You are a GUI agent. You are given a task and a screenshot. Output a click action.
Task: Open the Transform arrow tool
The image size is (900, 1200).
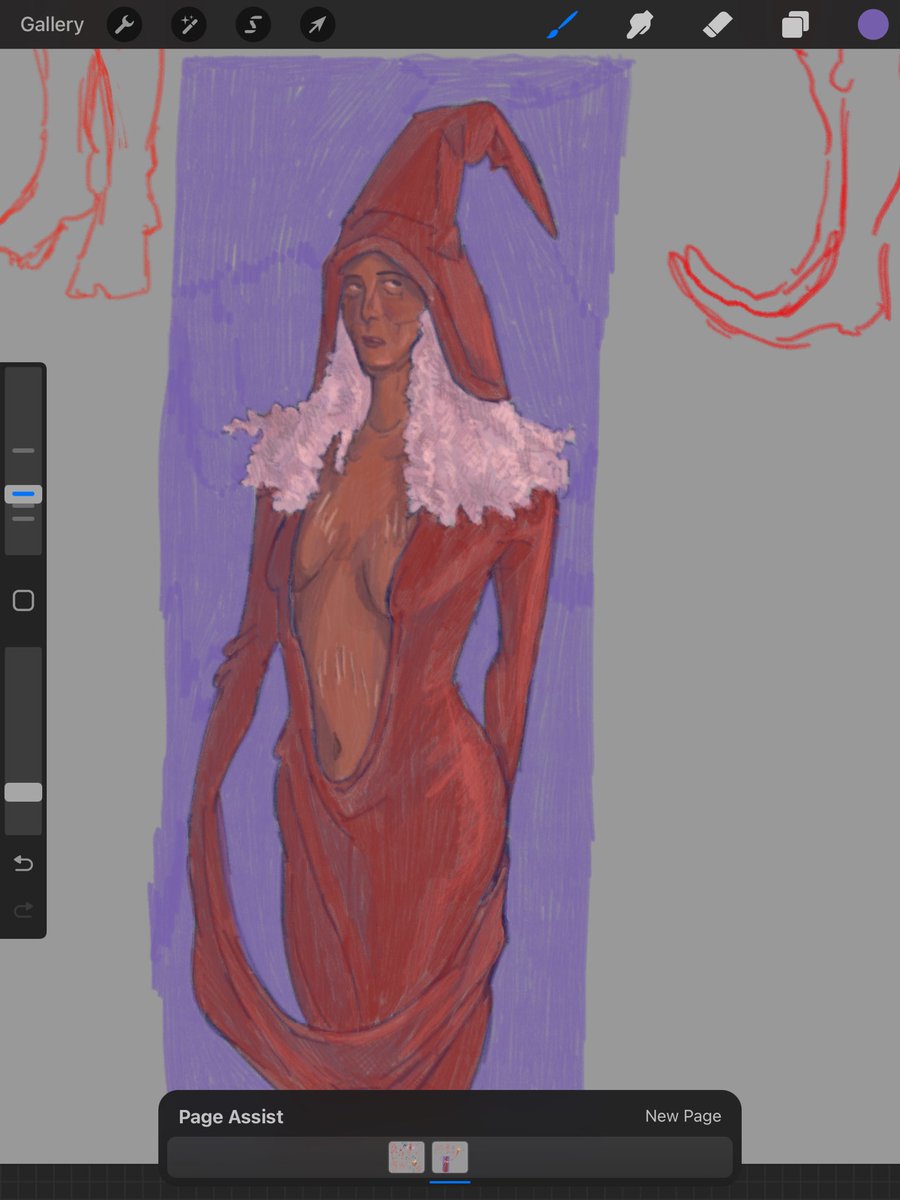point(316,24)
